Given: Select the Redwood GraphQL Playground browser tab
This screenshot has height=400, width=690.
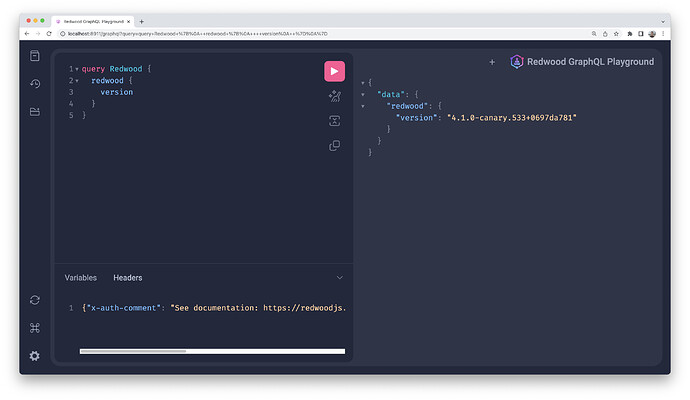Looking at the screenshot, I should 93,21.
